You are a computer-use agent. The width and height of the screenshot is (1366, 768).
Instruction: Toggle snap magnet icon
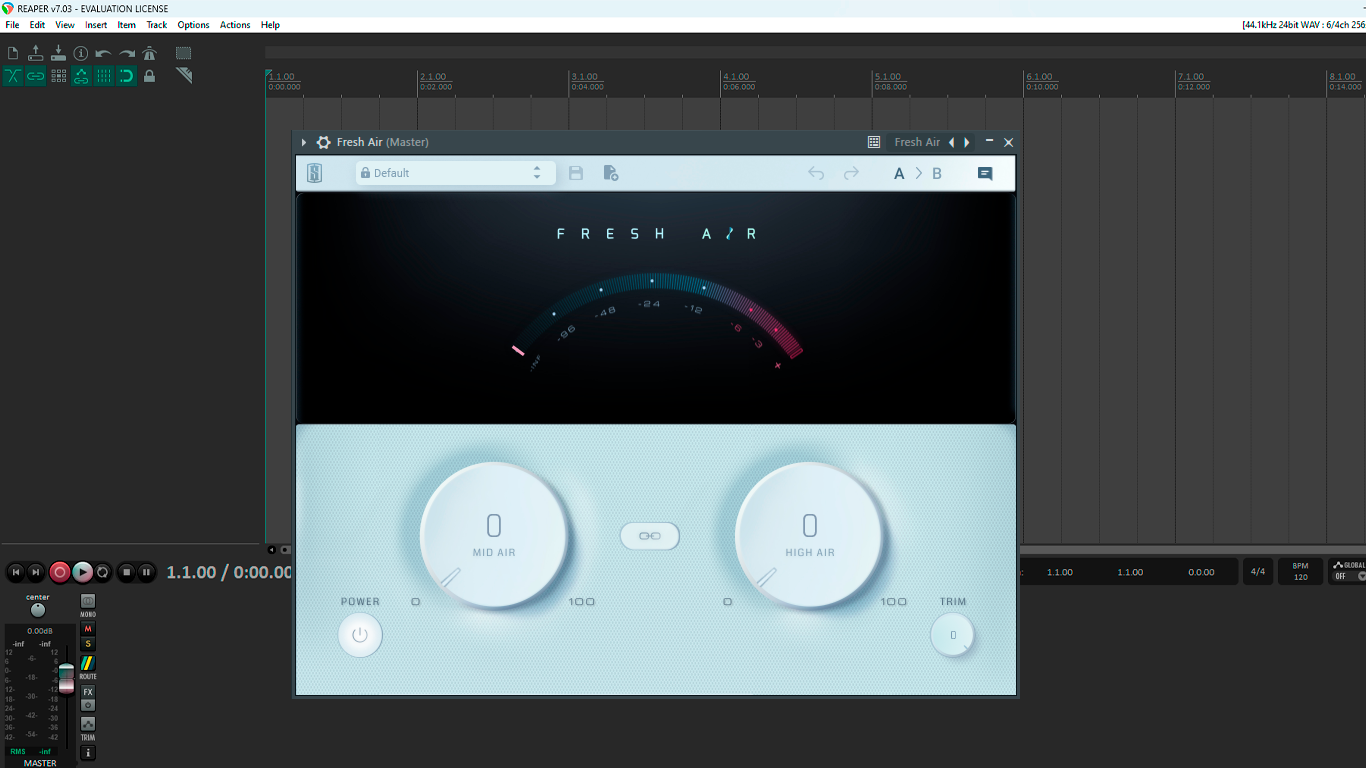[x=127, y=76]
